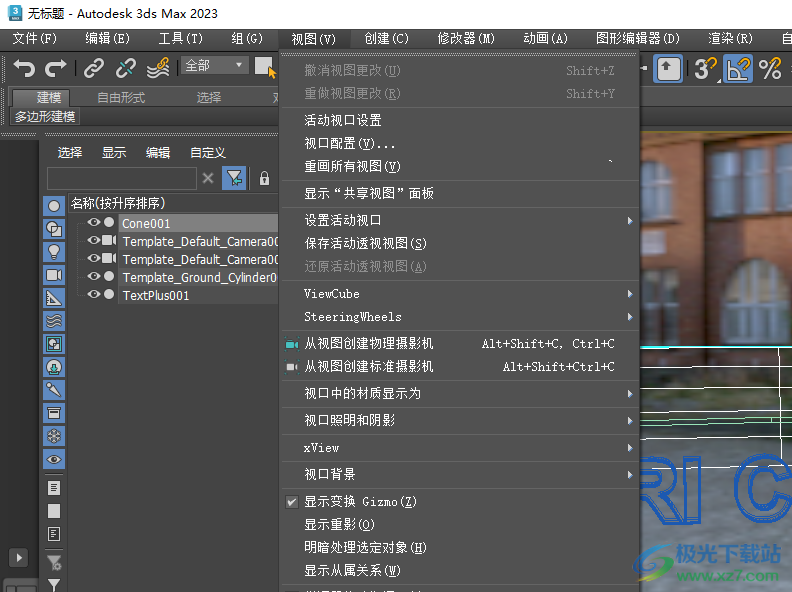
Task: Display lights filter in Scene Explorer
Action: click(x=54, y=252)
